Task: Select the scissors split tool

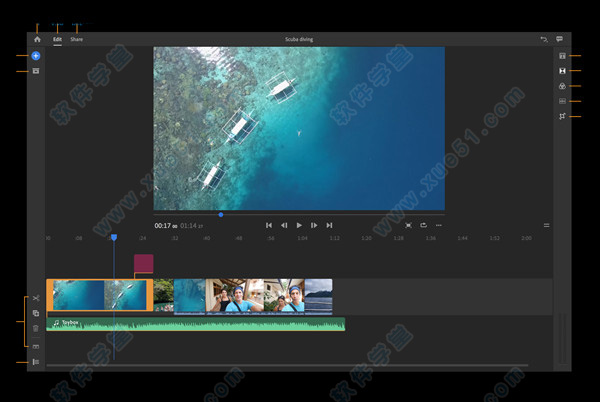Action: [36, 299]
